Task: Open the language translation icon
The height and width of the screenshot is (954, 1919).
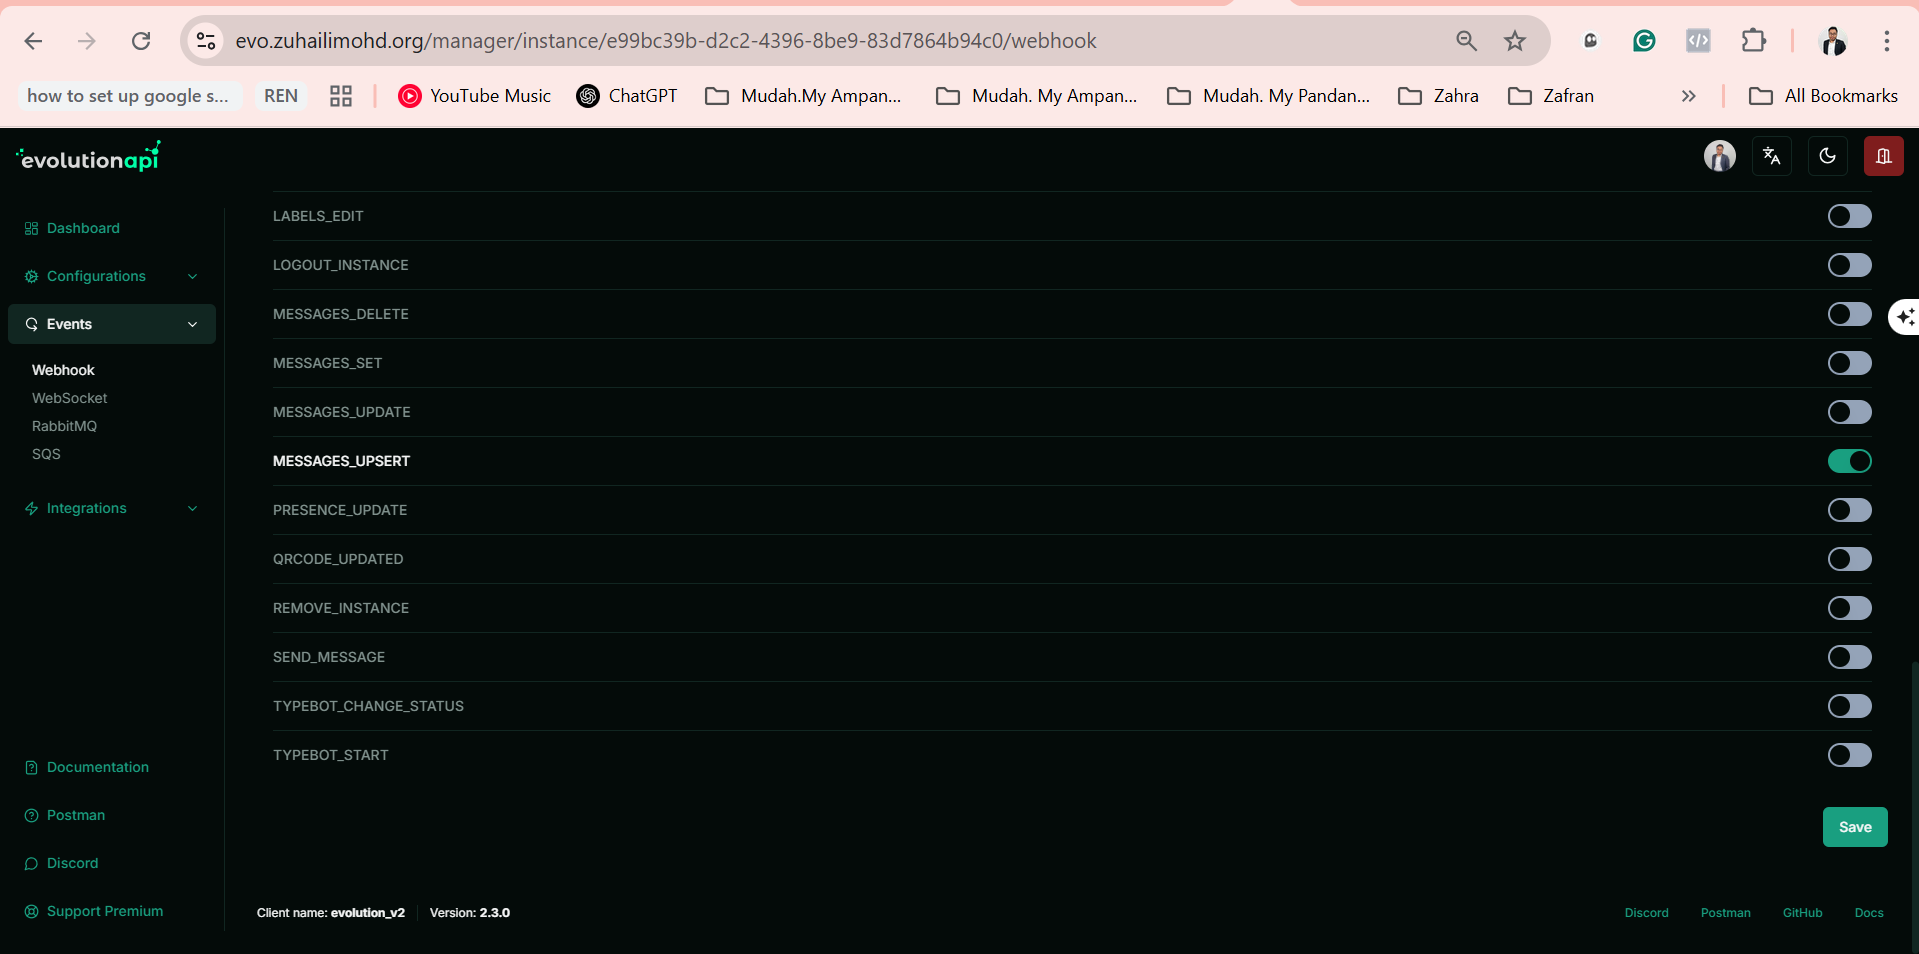Action: [x=1772, y=156]
